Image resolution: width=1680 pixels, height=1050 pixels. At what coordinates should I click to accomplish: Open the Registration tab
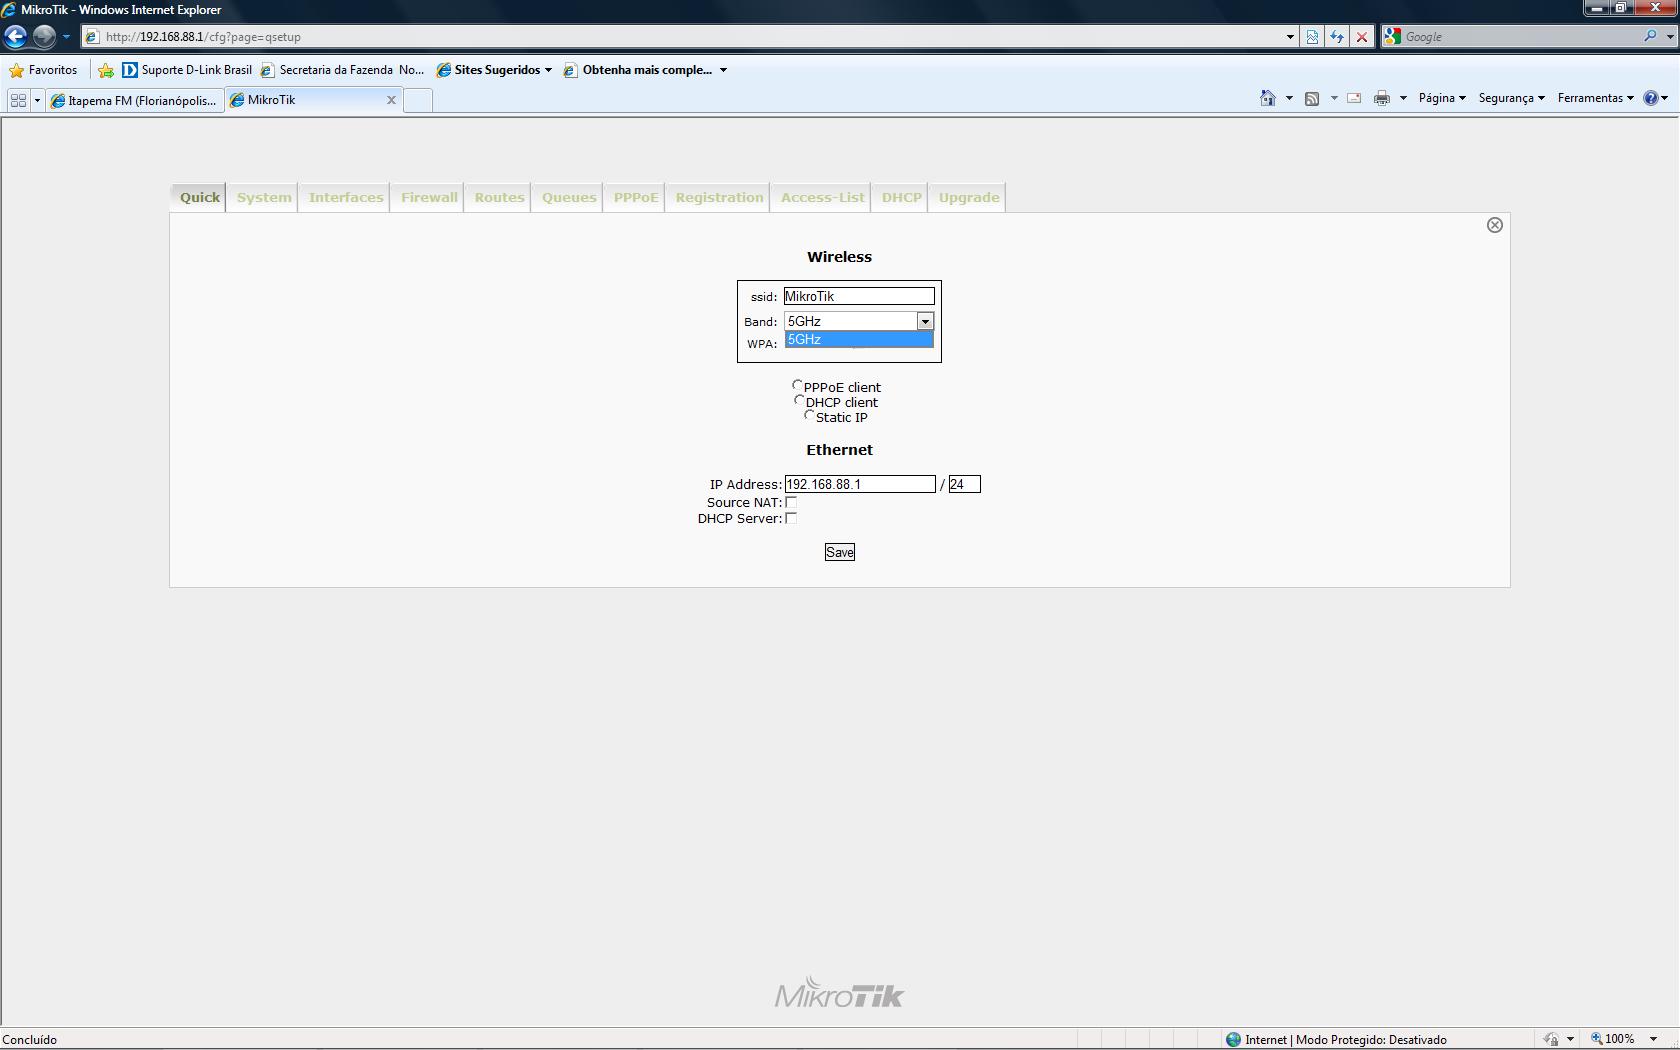tap(719, 197)
